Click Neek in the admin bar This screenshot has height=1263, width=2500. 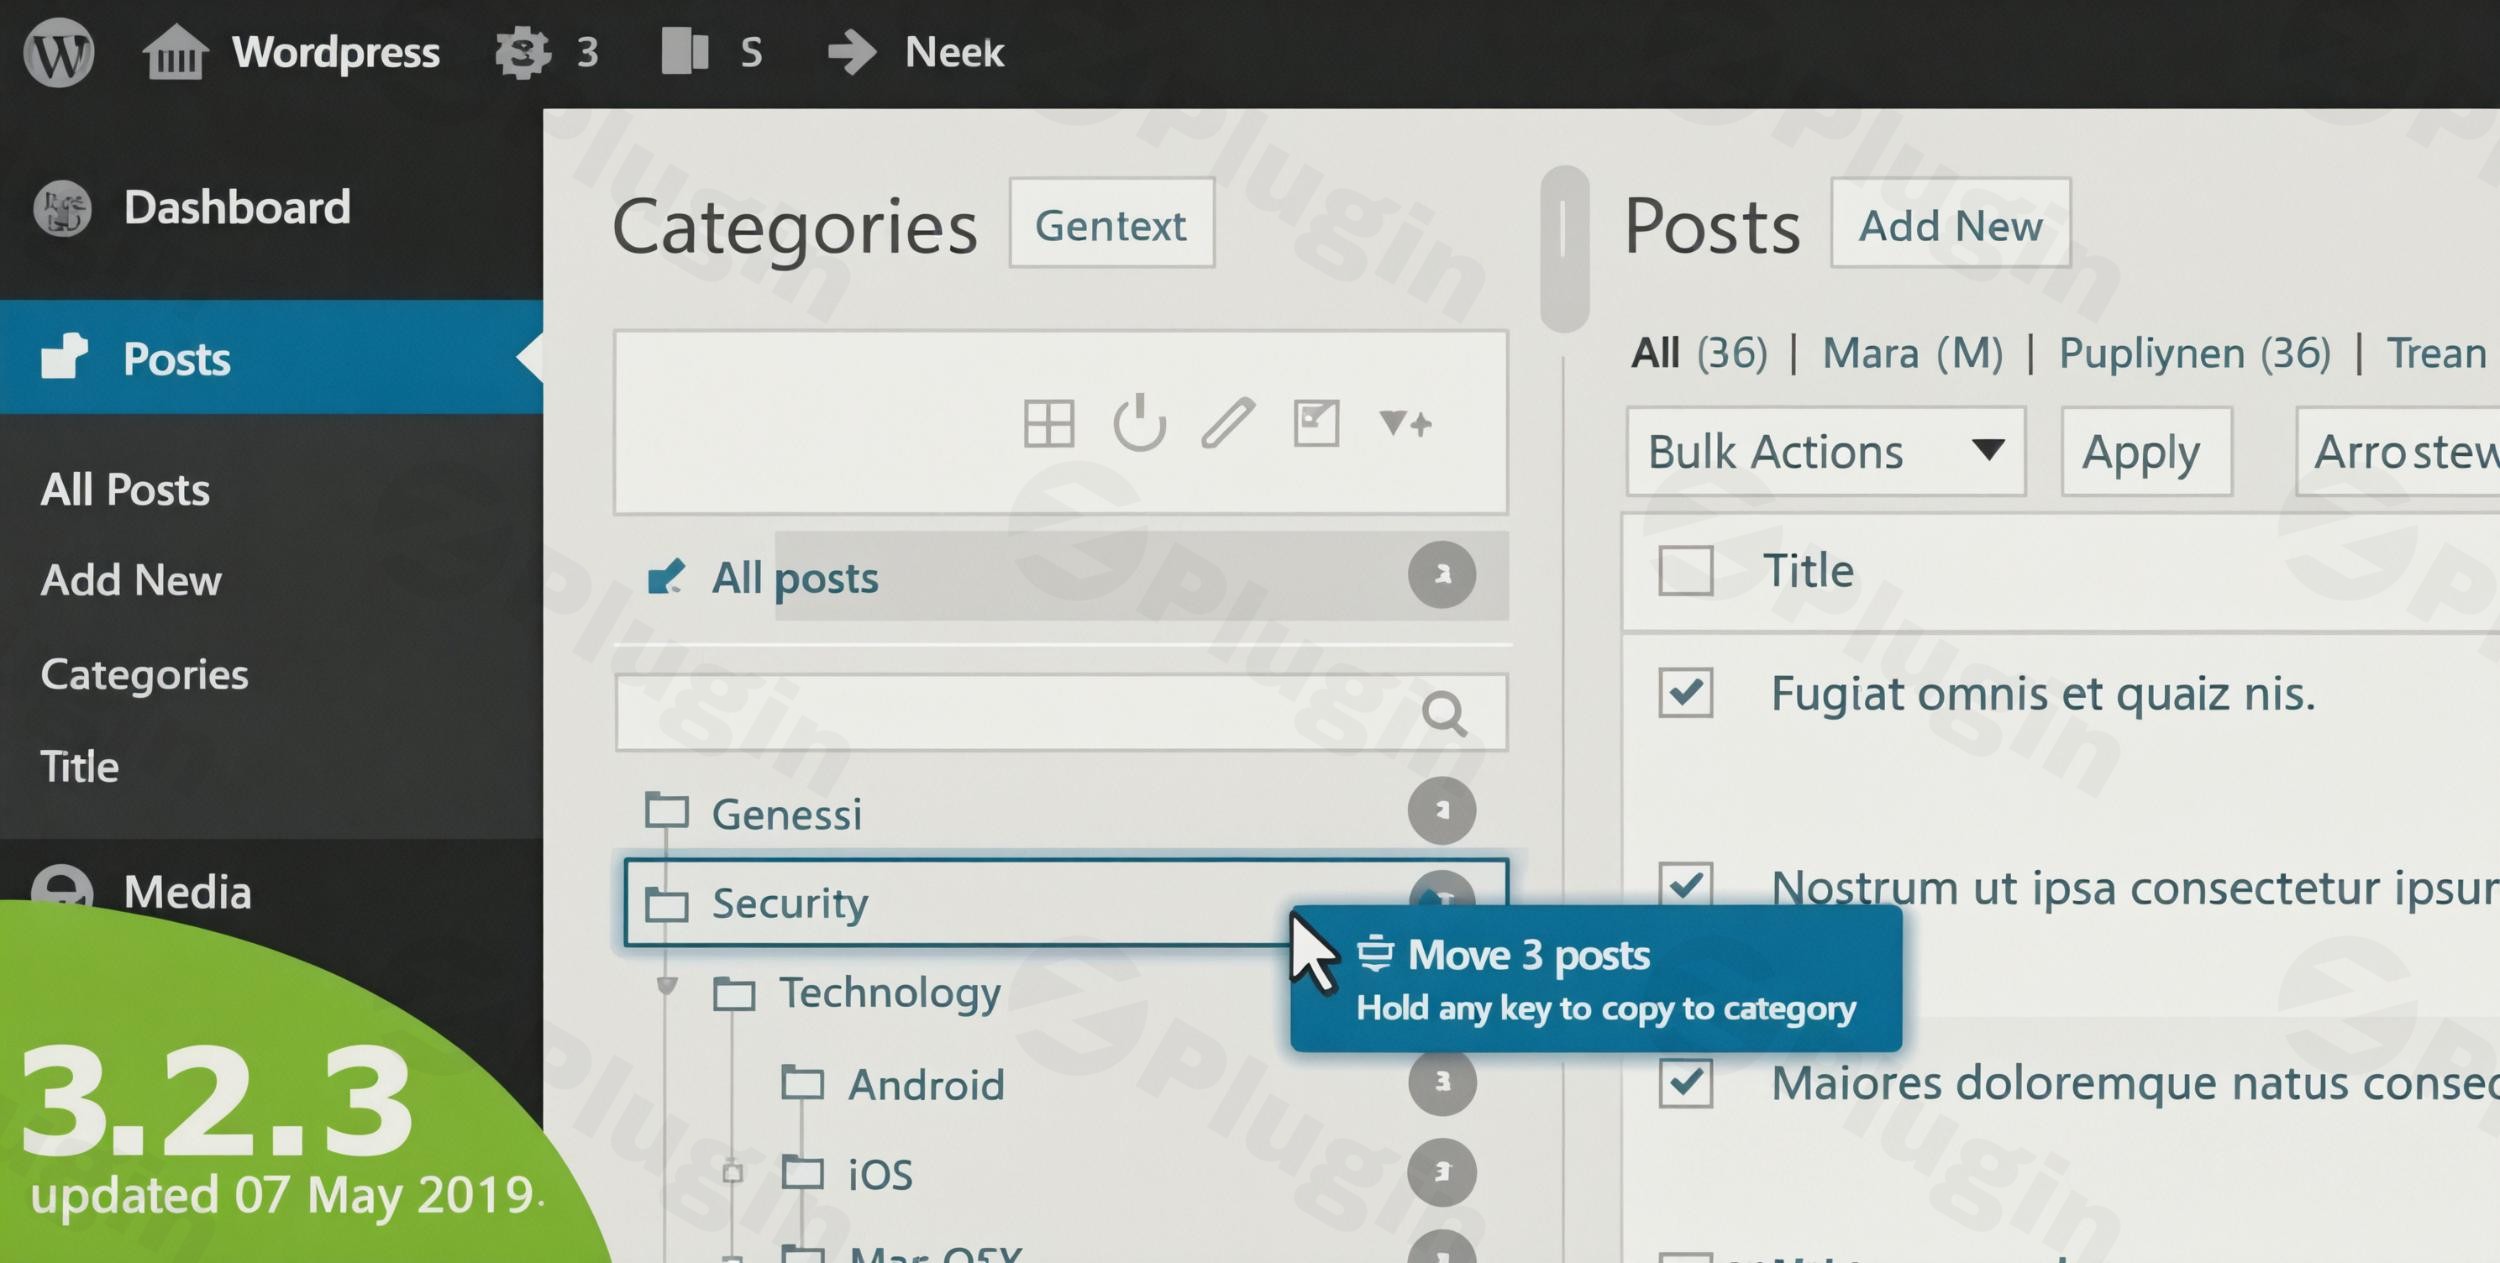pos(954,52)
